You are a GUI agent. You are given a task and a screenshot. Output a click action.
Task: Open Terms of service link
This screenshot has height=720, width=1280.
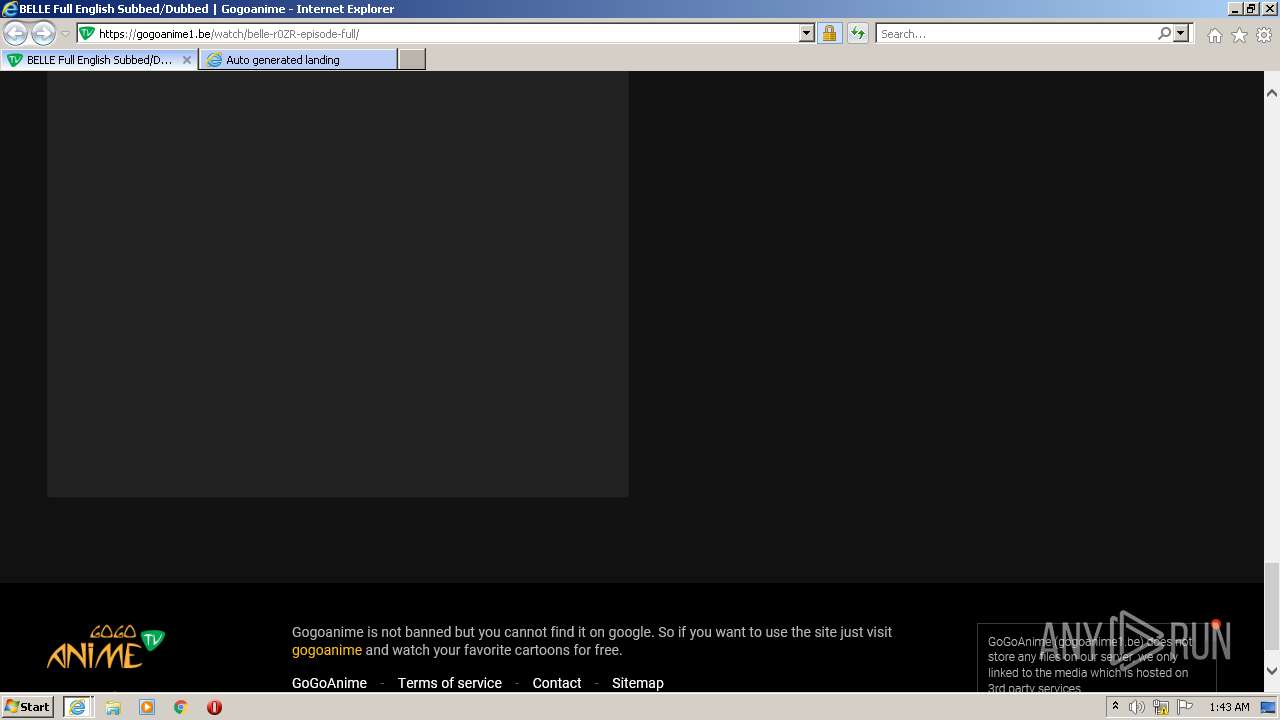coord(450,683)
